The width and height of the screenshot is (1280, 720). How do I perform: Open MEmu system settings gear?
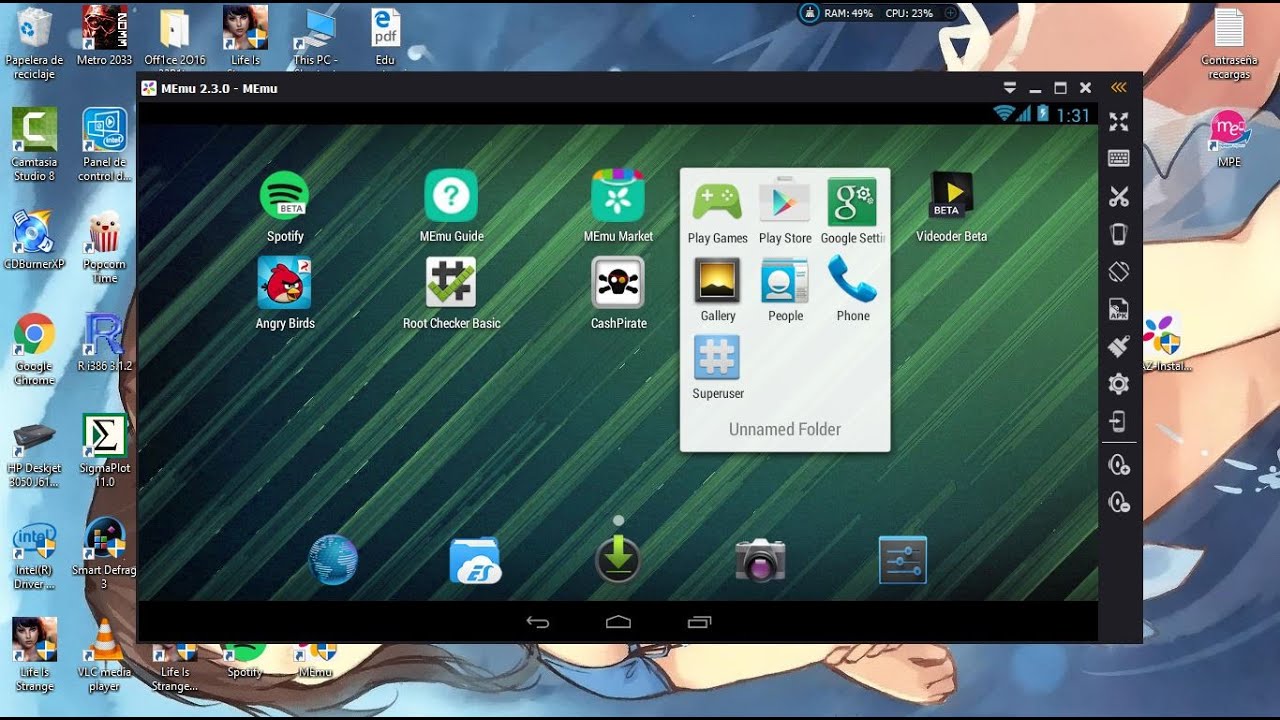[x=1119, y=384]
